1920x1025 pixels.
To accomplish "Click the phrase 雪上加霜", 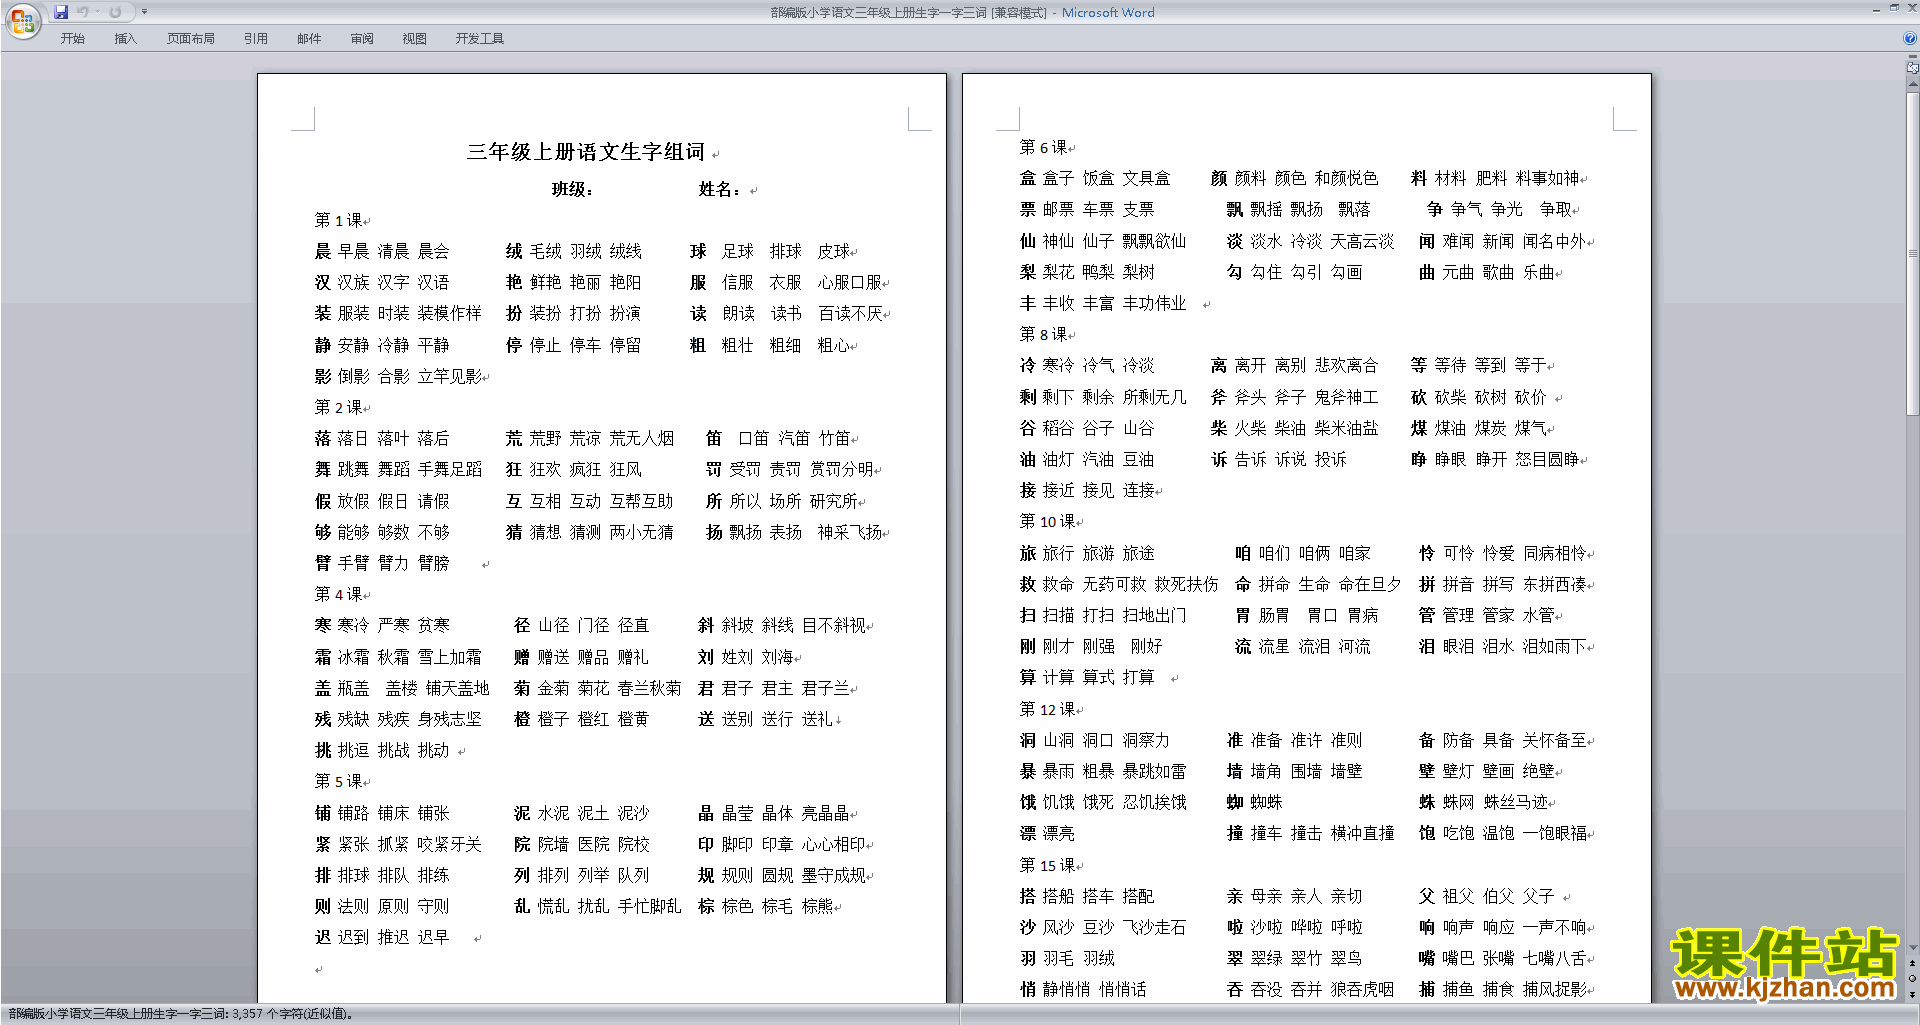I will 449,658.
